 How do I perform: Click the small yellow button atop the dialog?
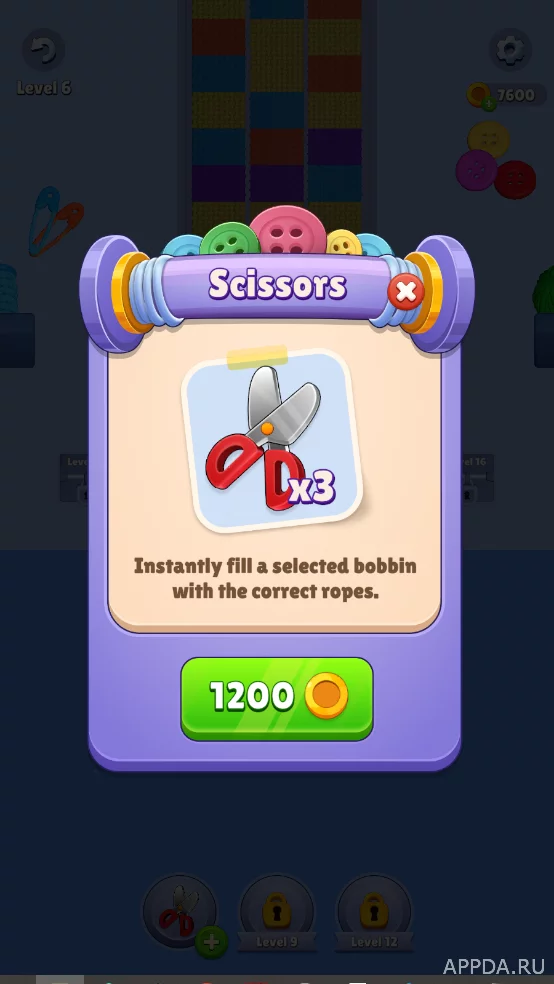344,243
